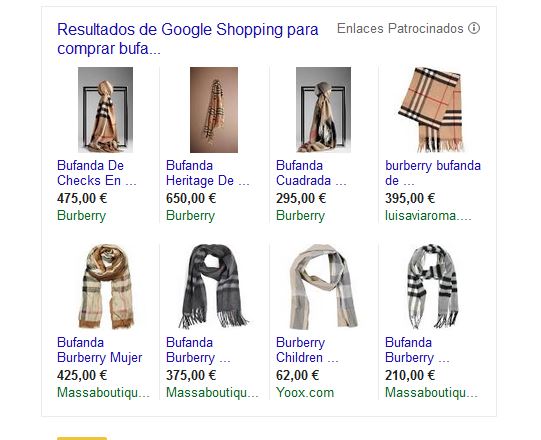
Task: Select the 425,00 € beige scarf image
Action: pyautogui.click(x=106, y=286)
